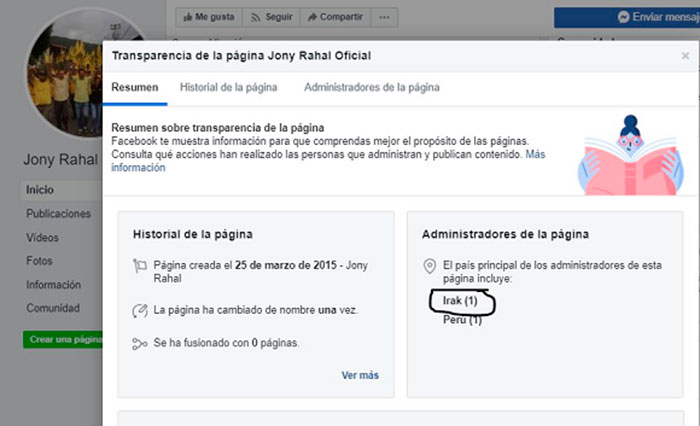Open Fotos in the left sidebar
Screen dimensions: 700x426
39,261
